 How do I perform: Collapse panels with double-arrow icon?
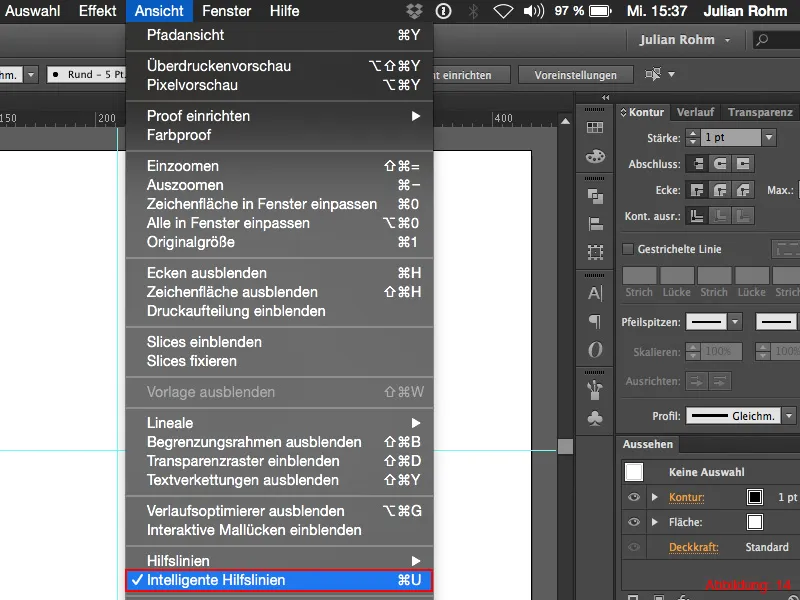605,97
